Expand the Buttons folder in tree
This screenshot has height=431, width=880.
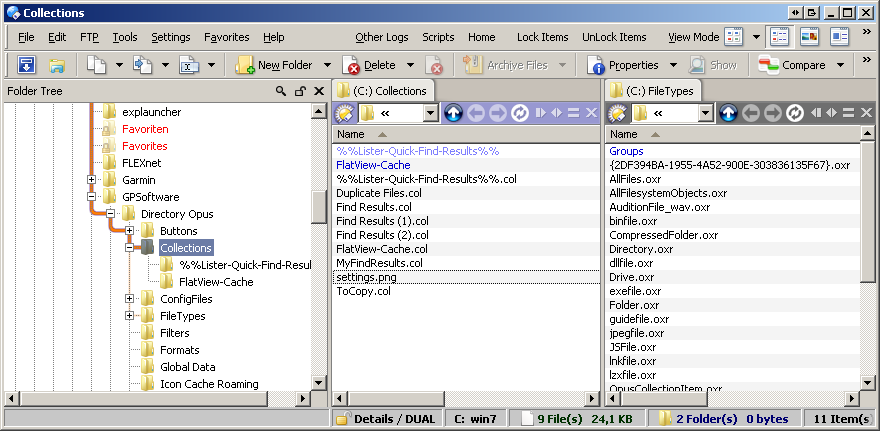tap(130, 231)
